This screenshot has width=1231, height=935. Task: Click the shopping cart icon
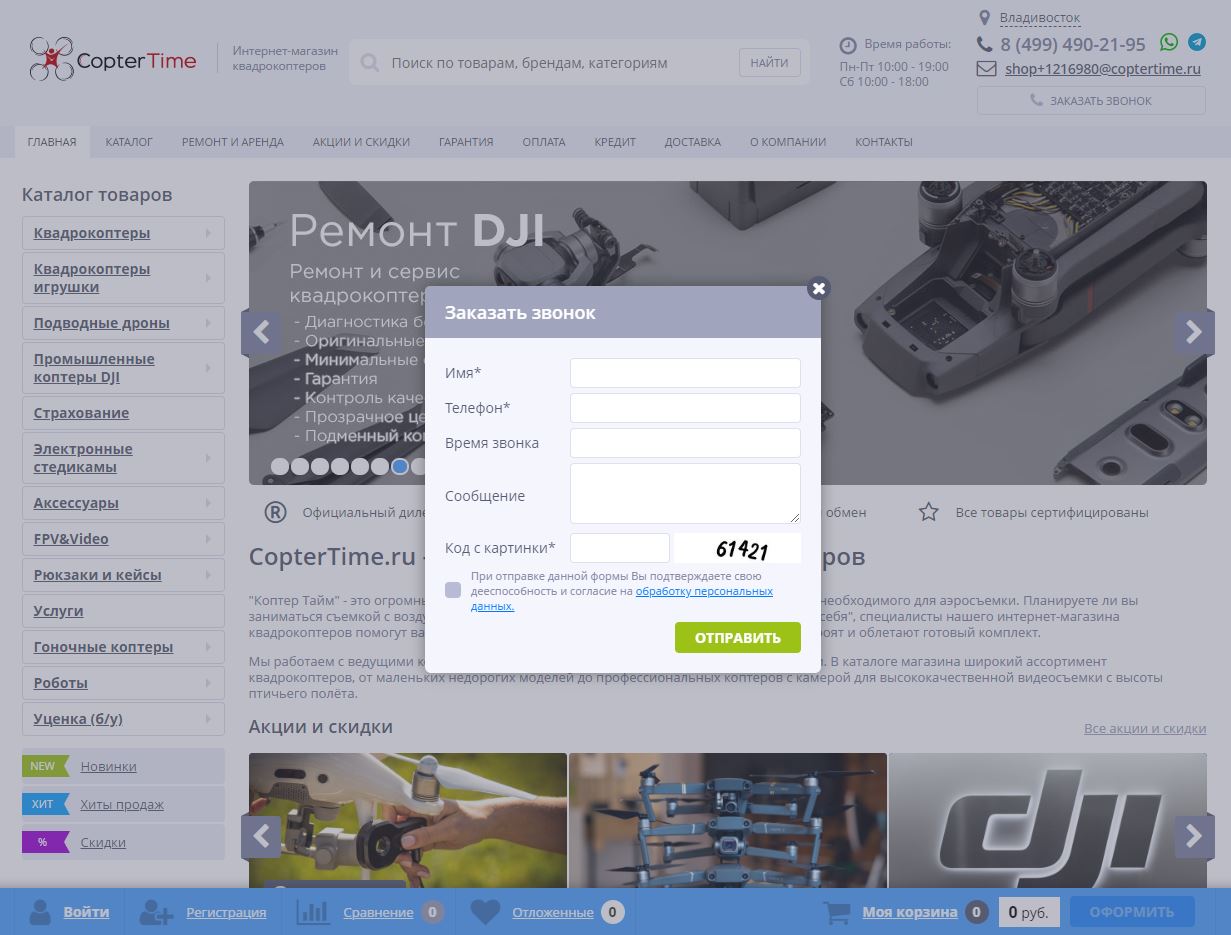coord(837,912)
